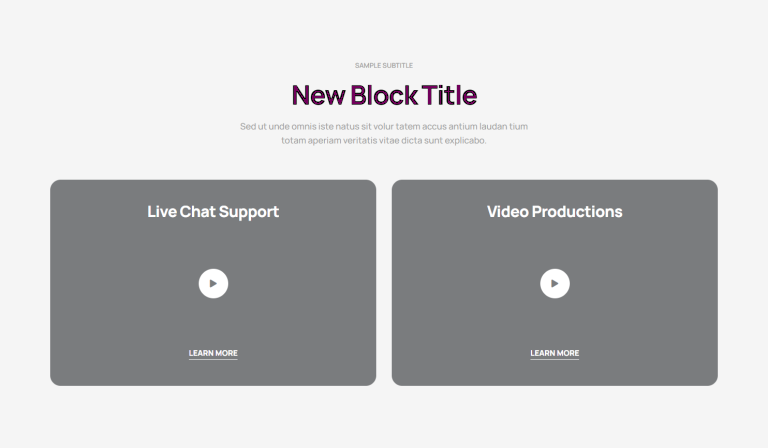
Task: Select the Live Chat Support card heading
Action: click(x=213, y=212)
